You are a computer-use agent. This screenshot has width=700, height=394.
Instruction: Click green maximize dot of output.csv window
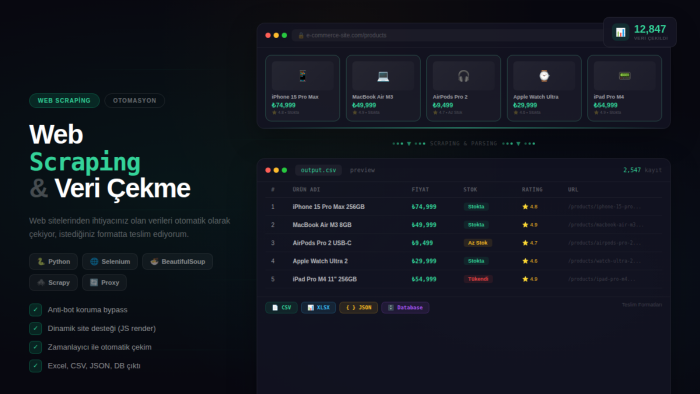tap(284, 170)
